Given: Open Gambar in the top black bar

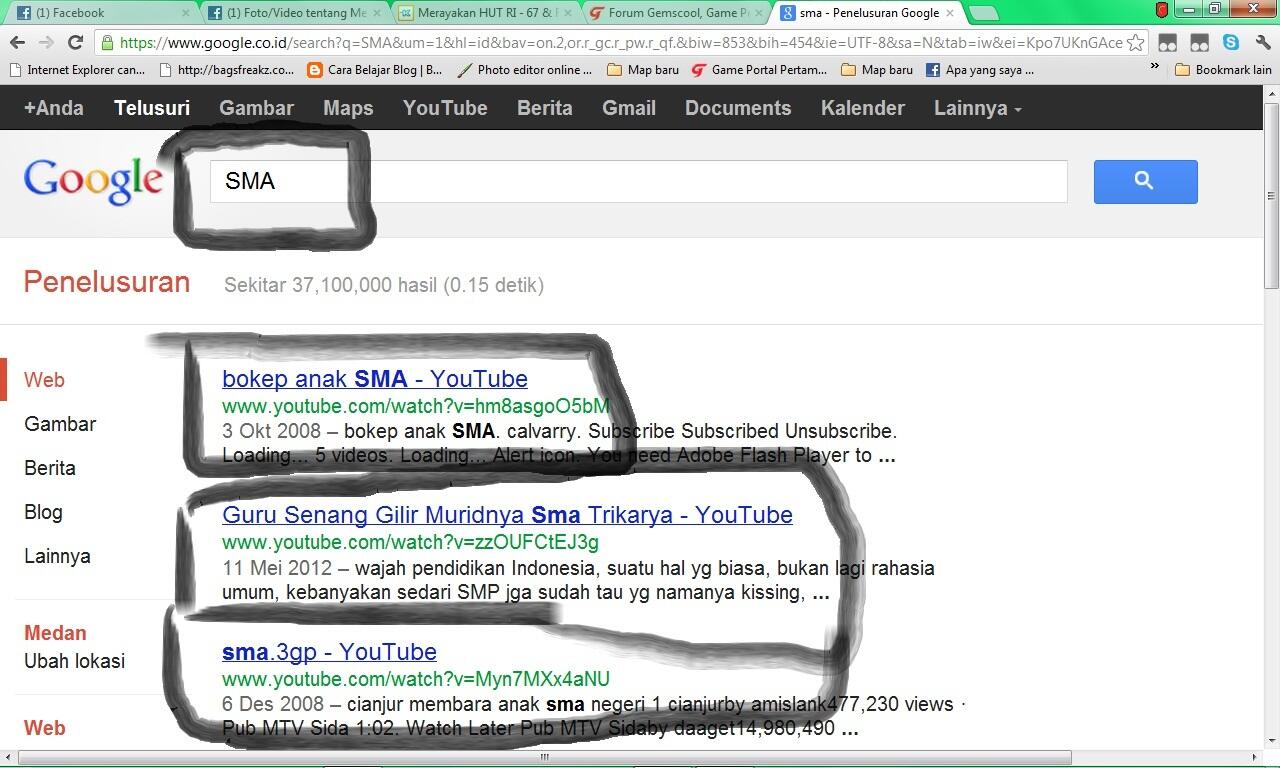Looking at the screenshot, I should [x=257, y=108].
